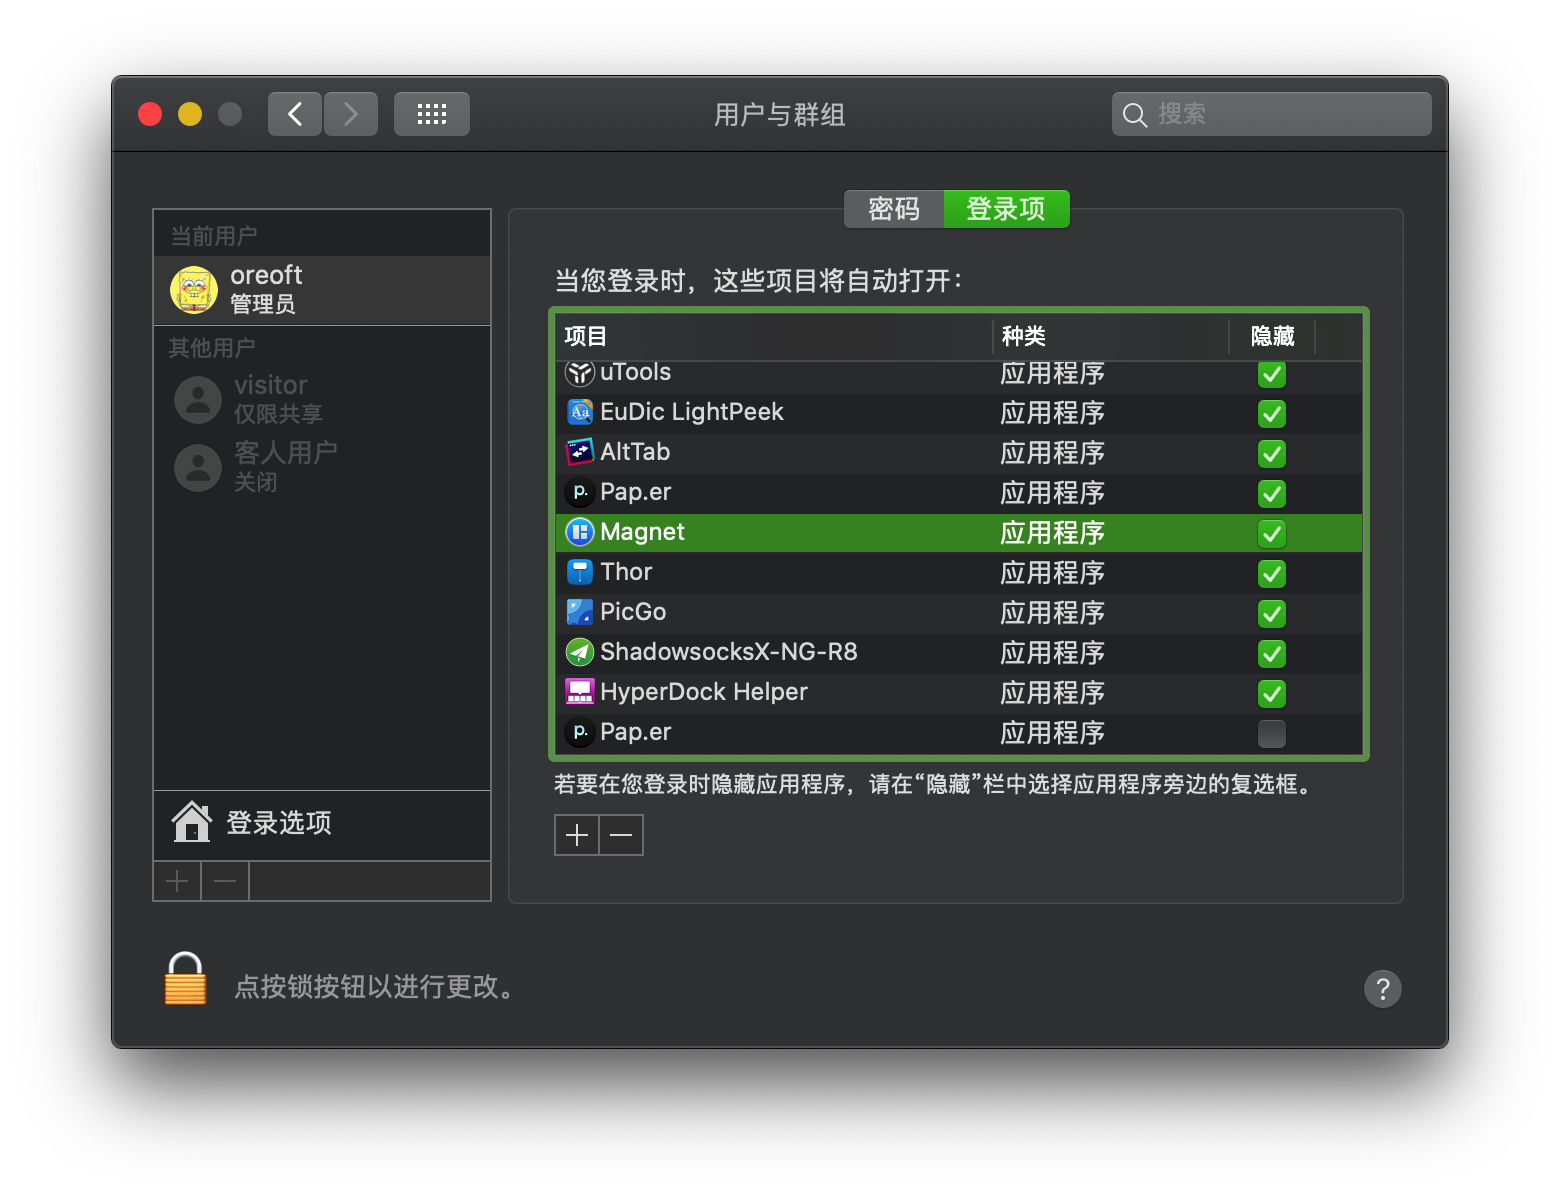Sort by the 种类 column header
This screenshot has width=1560, height=1196.
[x=1110, y=336]
